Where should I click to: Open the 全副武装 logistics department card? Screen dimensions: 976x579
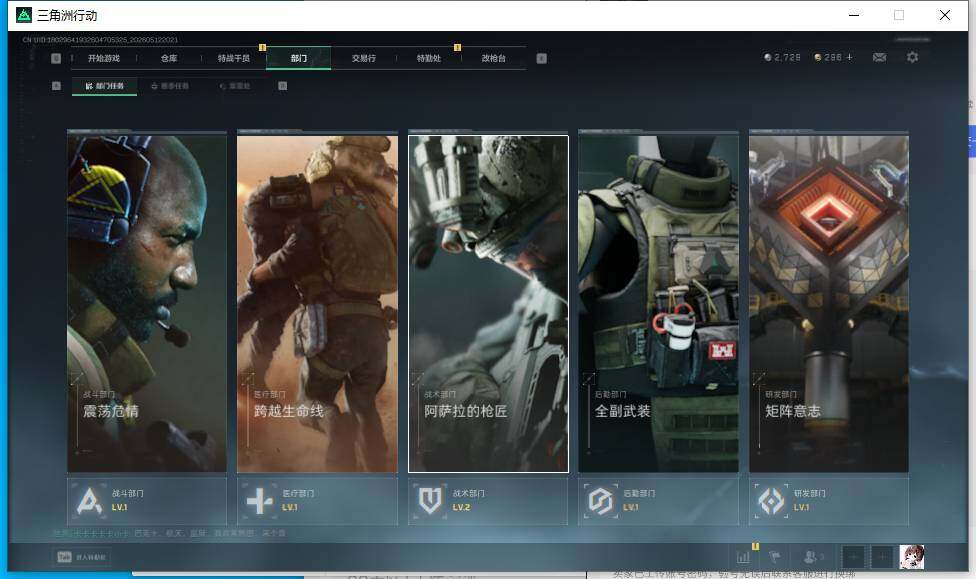pos(659,303)
